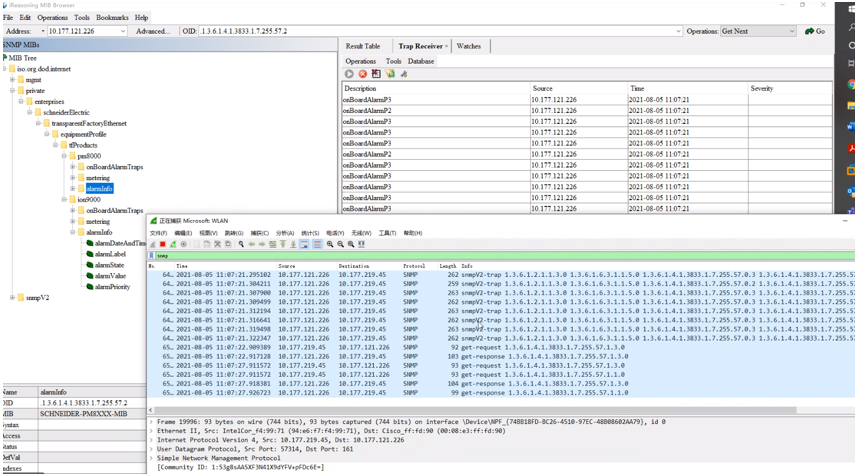This screenshot has height=474, width=861.
Task: Click the clear-table icon in Trap Receiver toolbar
Action: tap(376, 74)
